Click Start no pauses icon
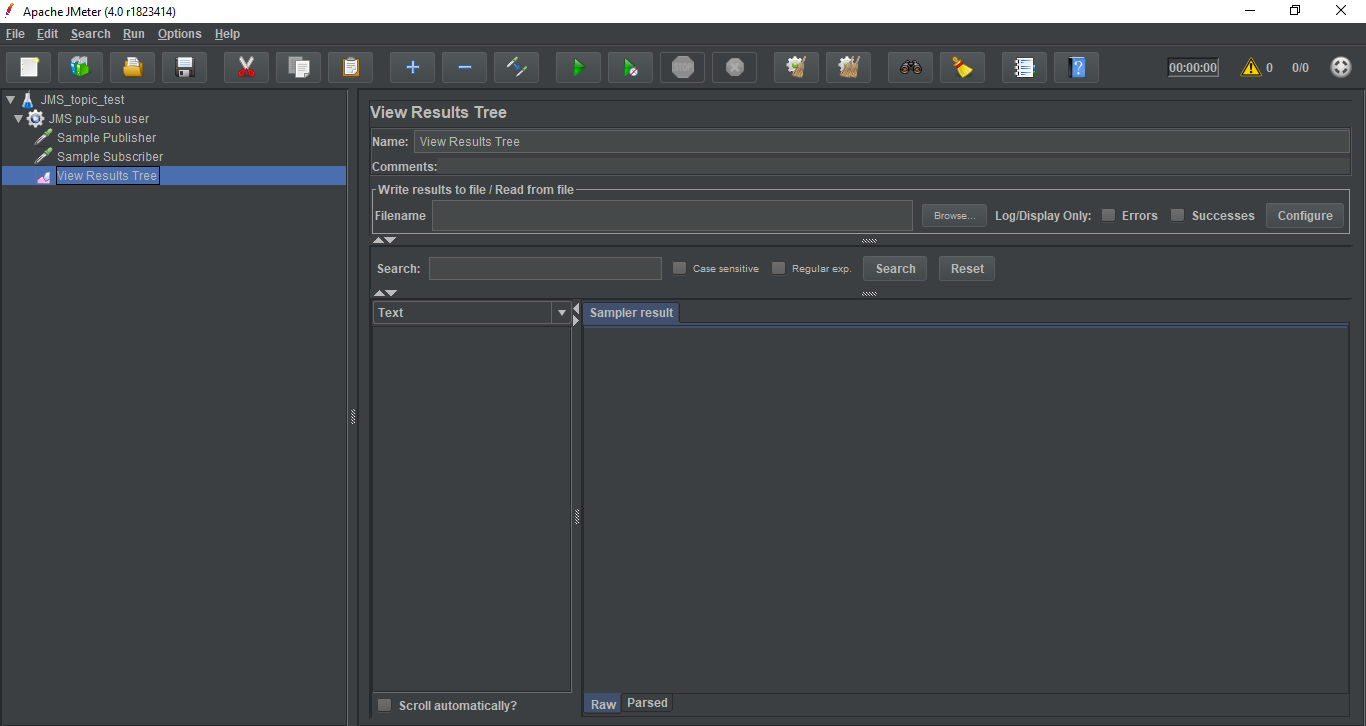Image resolution: width=1366 pixels, height=726 pixels. click(x=630, y=68)
